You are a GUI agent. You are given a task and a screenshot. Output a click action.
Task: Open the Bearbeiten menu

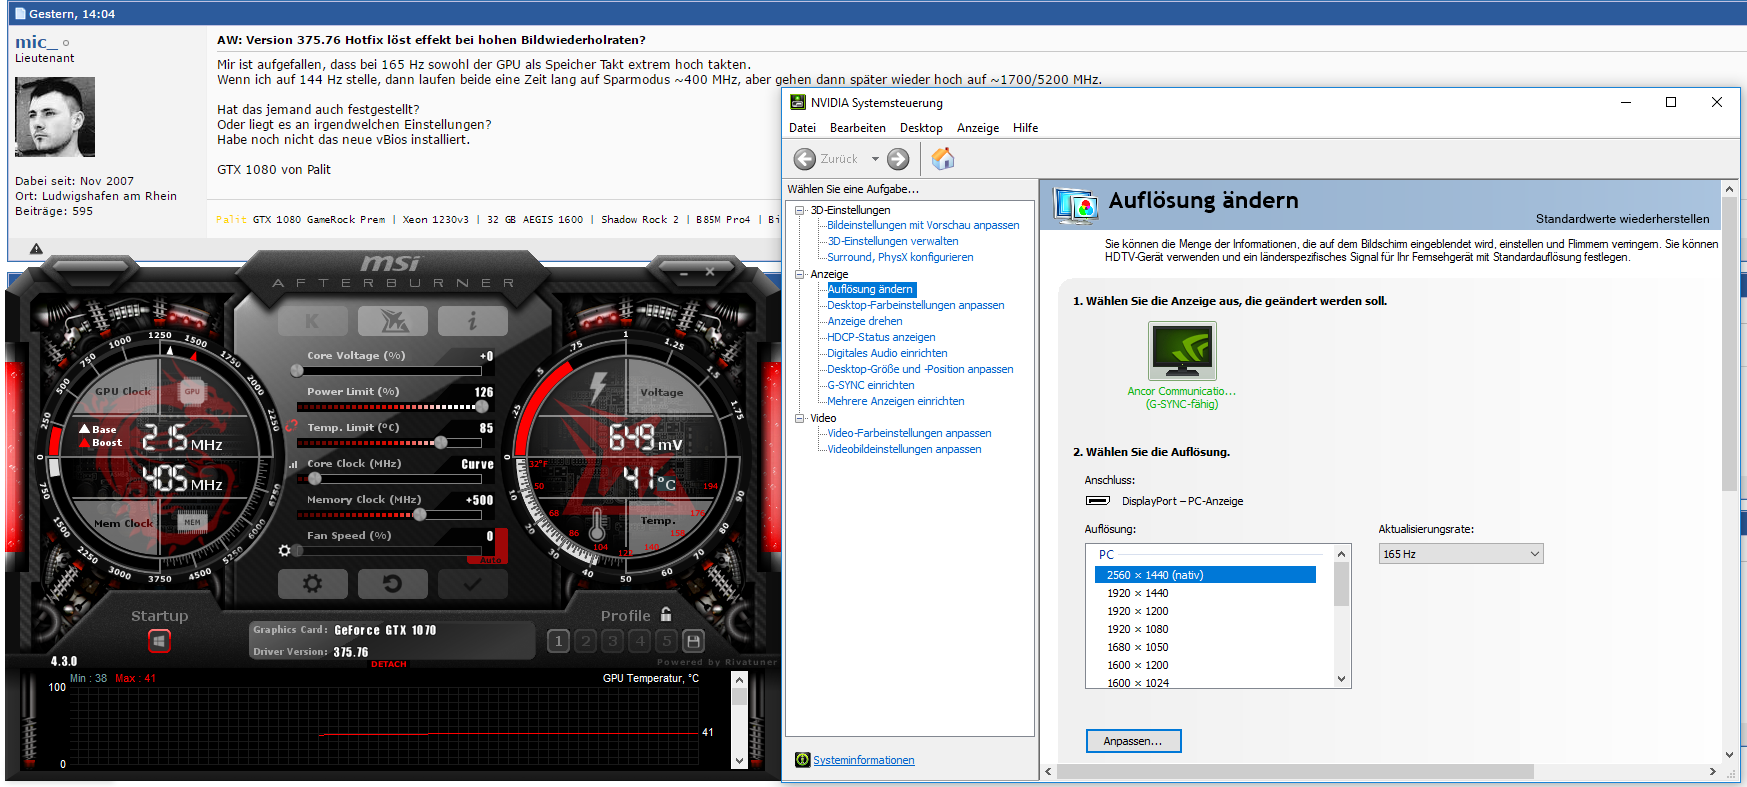coord(858,128)
